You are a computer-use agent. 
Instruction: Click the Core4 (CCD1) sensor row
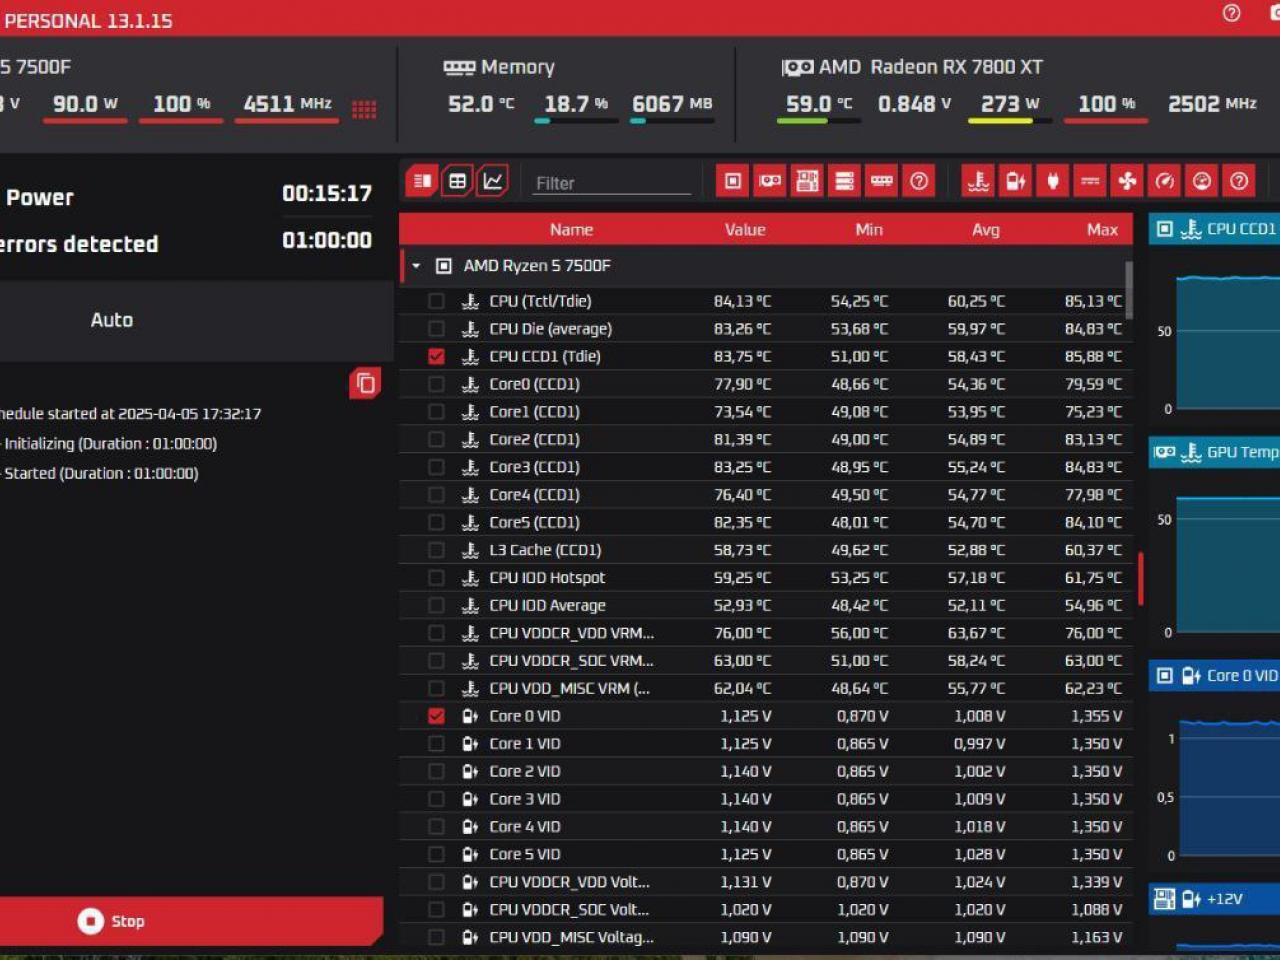(765, 495)
